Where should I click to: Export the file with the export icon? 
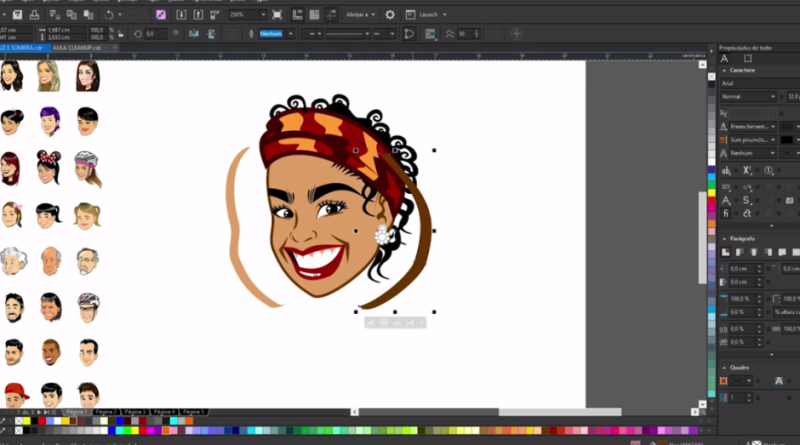198,15
